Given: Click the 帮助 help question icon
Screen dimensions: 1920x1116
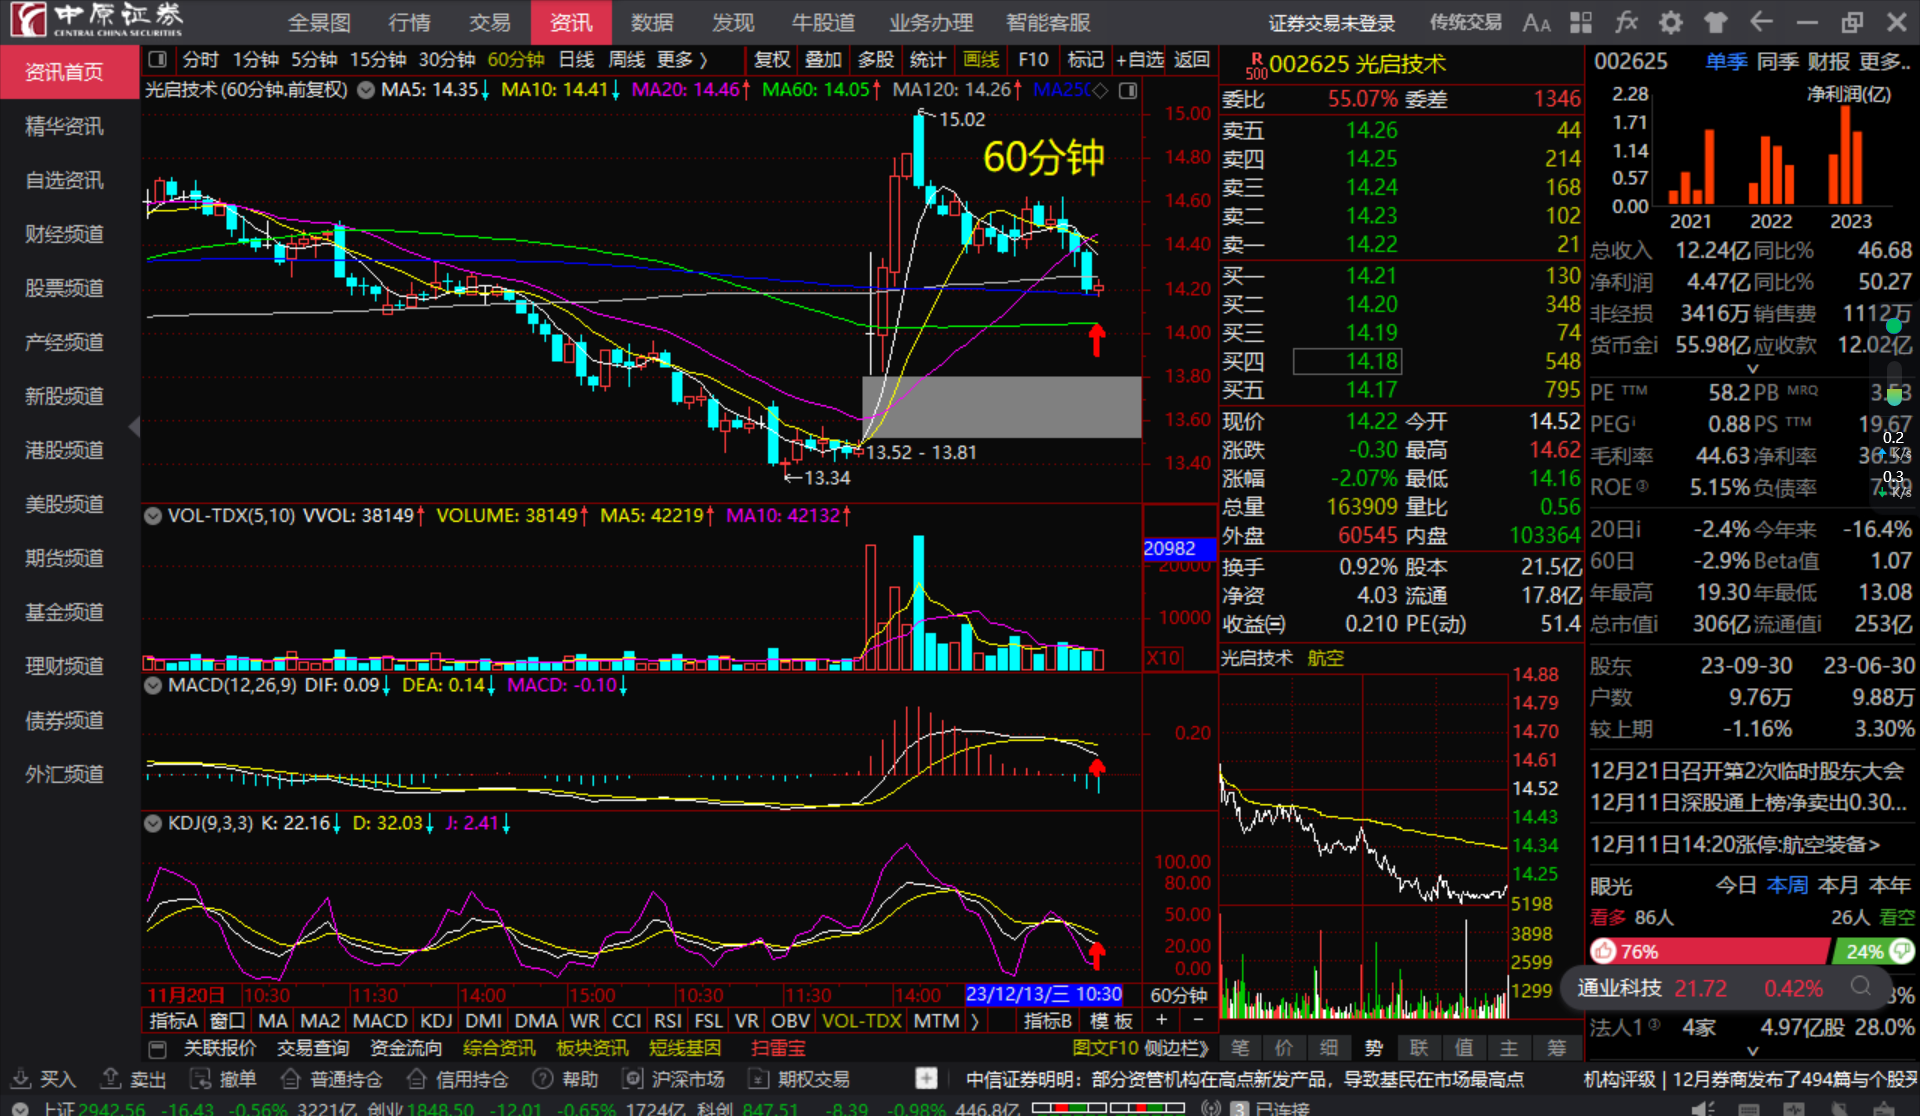Looking at the screenshot, I should point(543,1079).
